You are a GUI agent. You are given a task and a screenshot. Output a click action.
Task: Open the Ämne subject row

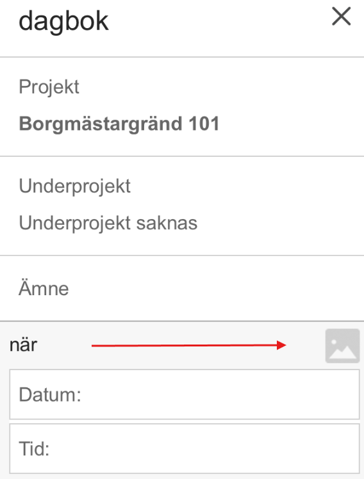coord(182,288)
